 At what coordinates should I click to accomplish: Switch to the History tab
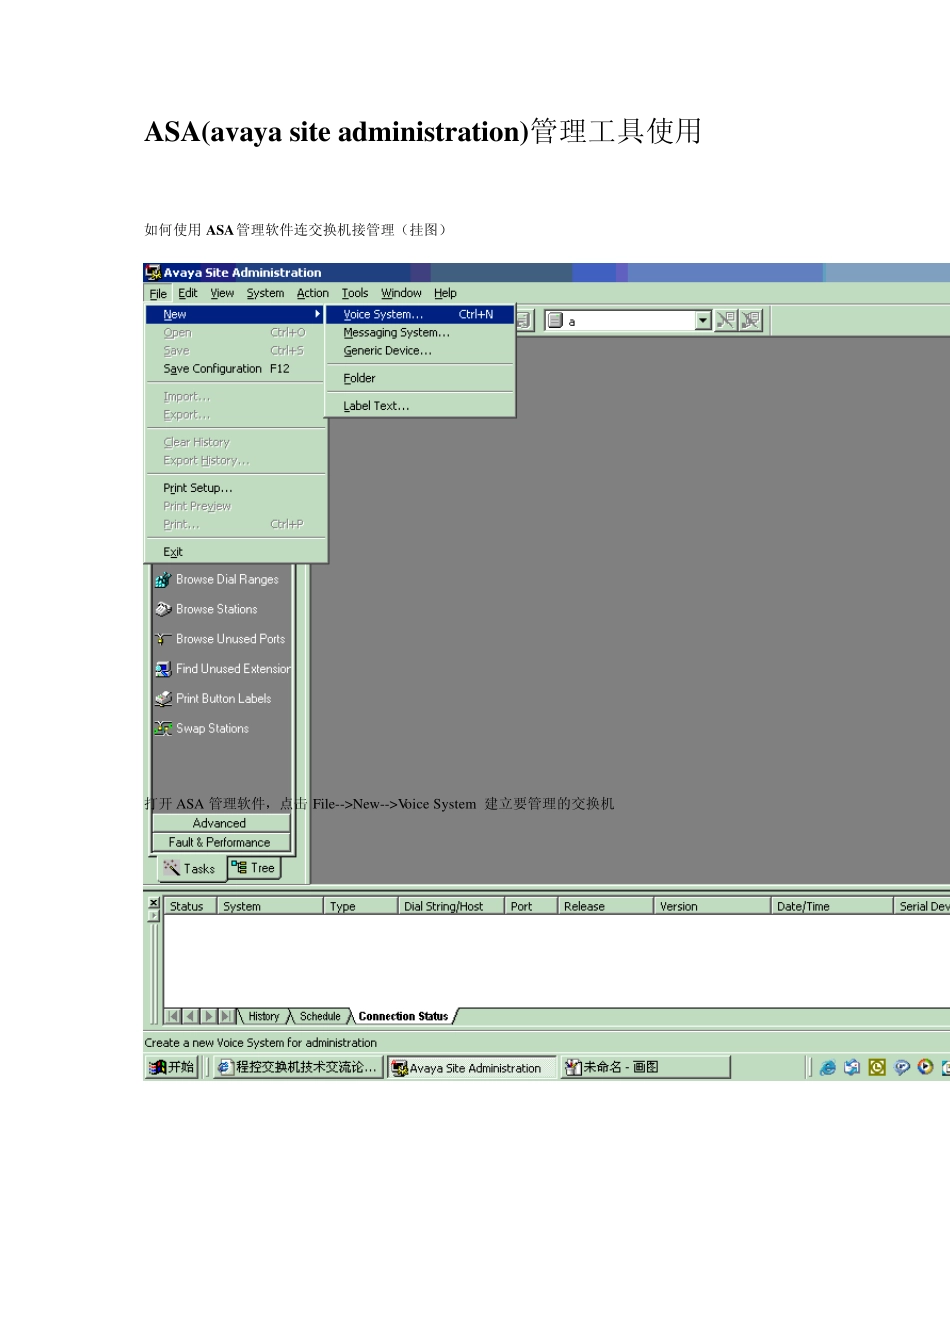[x=264, y=1016]
